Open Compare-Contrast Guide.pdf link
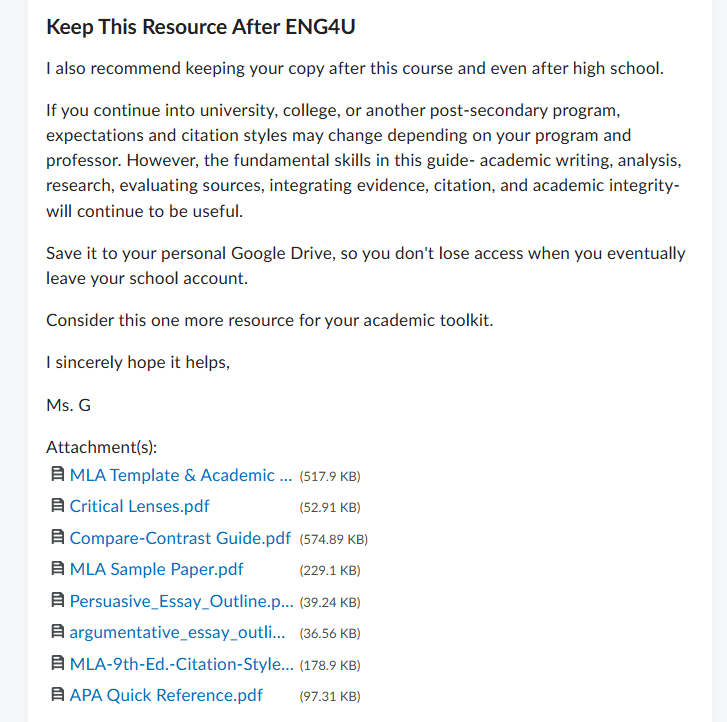Viewport: 727px width, 722px height. (180, 538)
